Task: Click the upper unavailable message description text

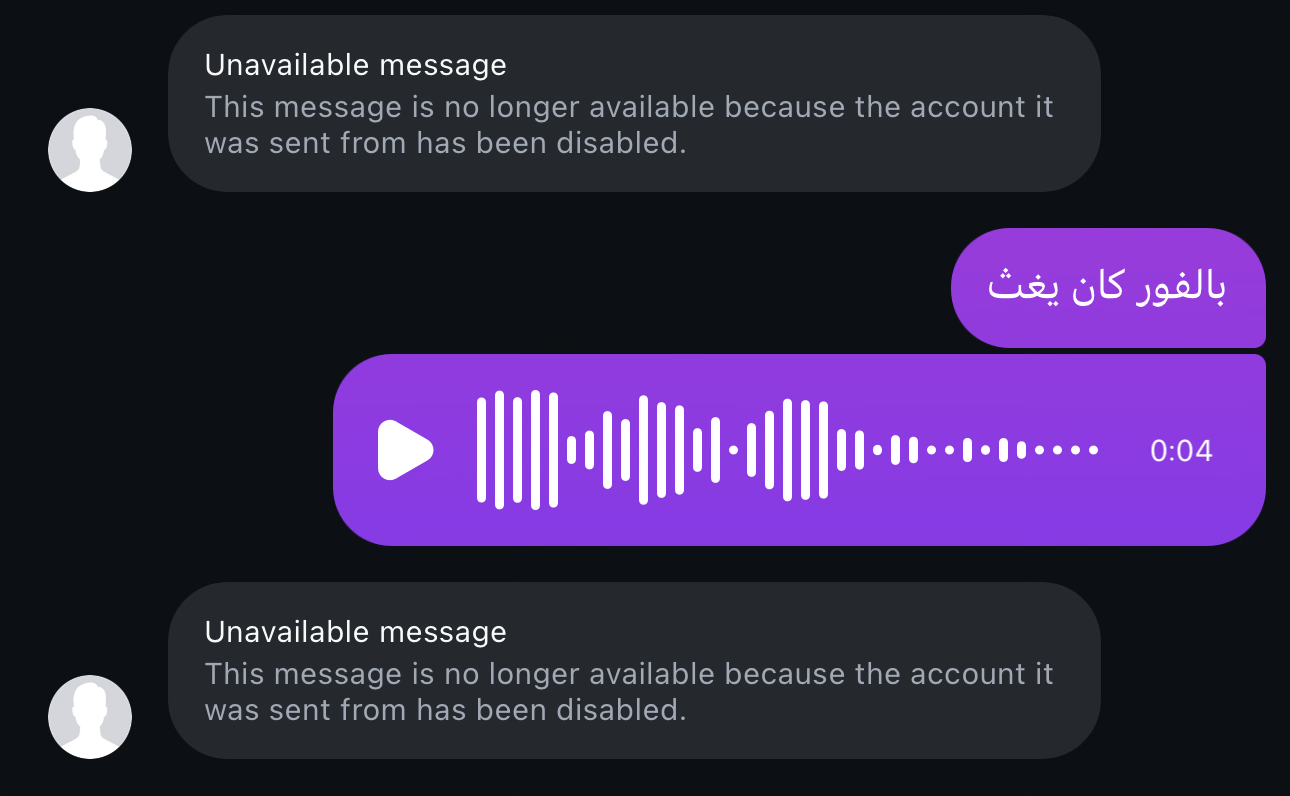Action: (x=629, y=125)
